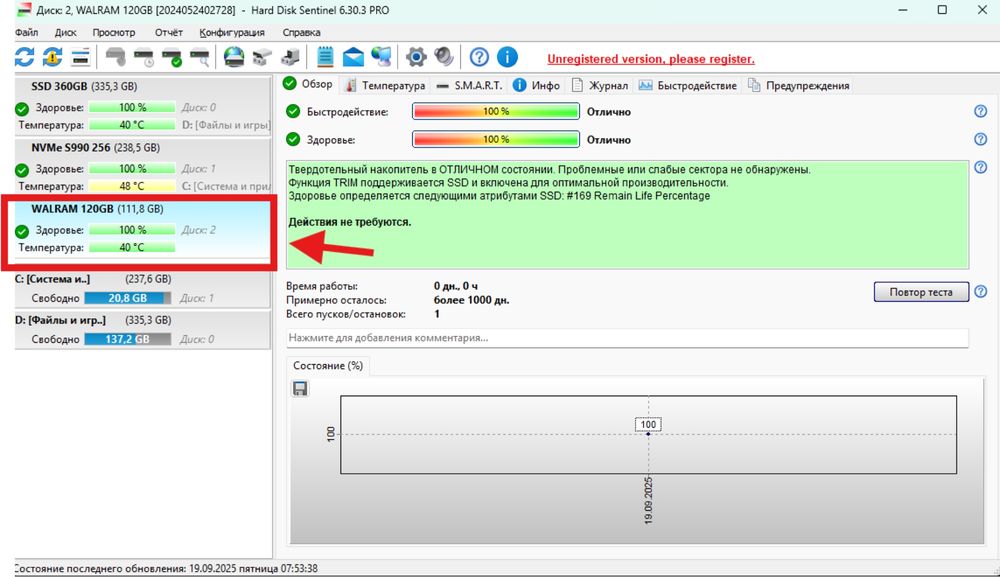Viewport: 1000px width, 577px height.
Task: Switch to the S.M.A.R.T. tab
Action: coord(469,85)
